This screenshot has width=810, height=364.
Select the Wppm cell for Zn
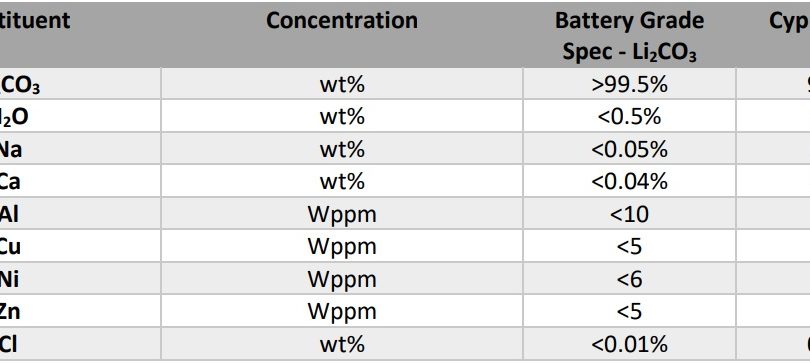342,311
